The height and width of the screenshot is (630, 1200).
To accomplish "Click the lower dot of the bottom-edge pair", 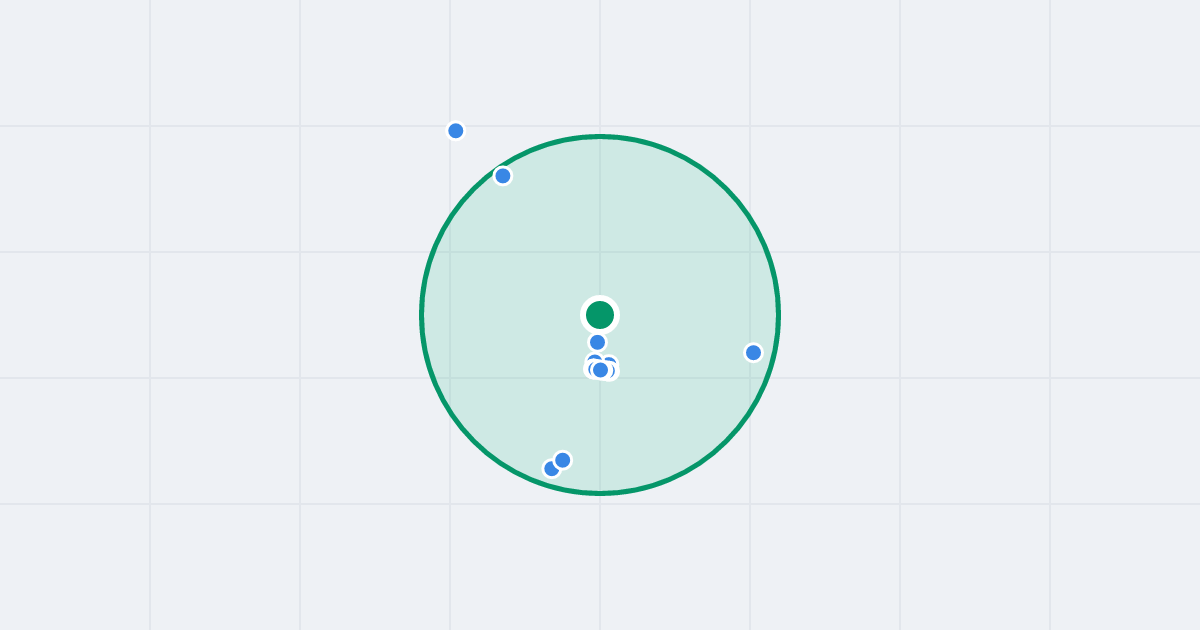I will [550, 469].
